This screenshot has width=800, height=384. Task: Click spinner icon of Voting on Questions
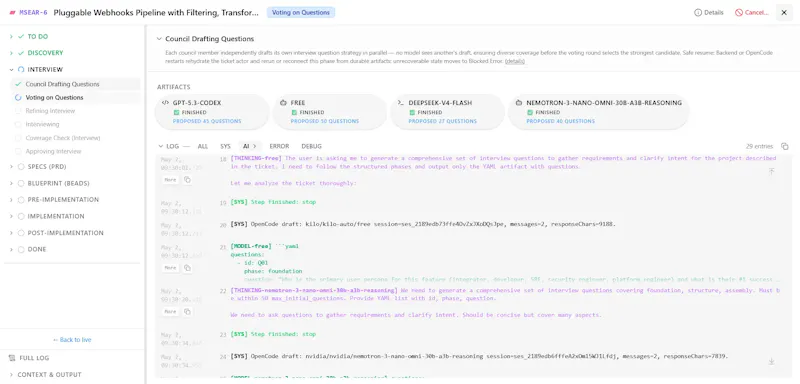pos(18,97)
